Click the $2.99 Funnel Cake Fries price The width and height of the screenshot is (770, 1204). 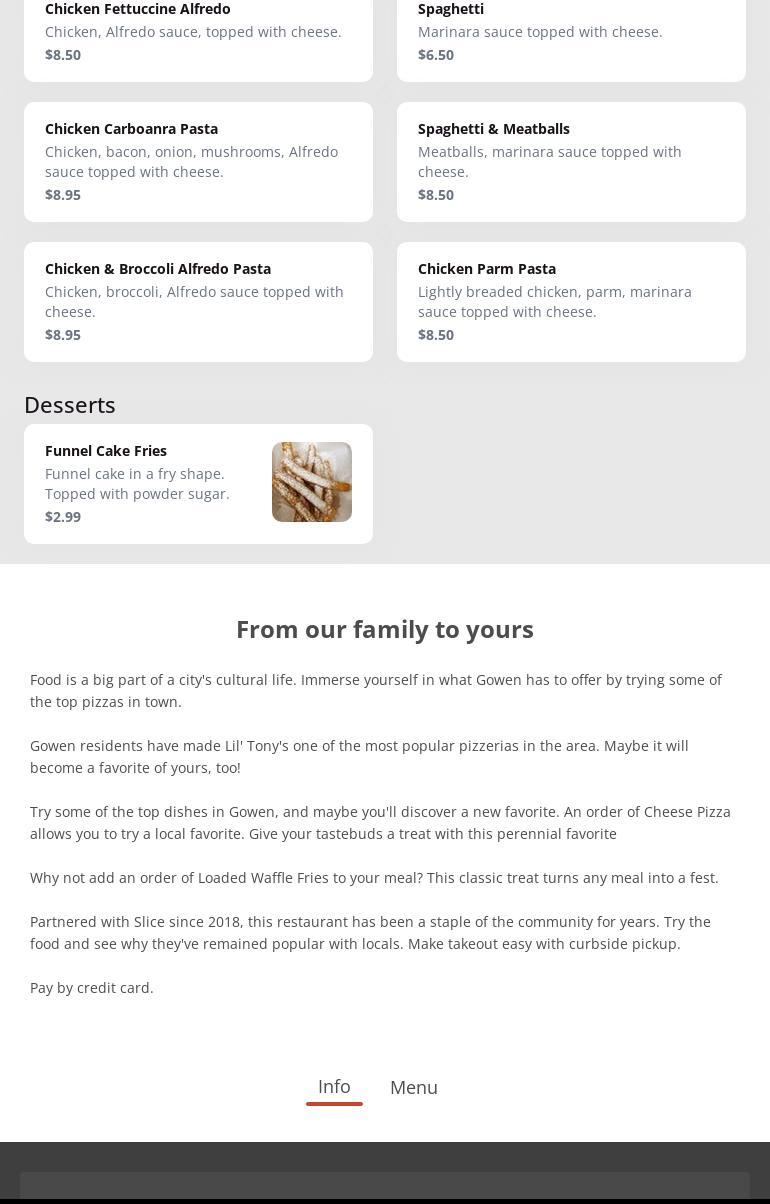coord(63,517)
